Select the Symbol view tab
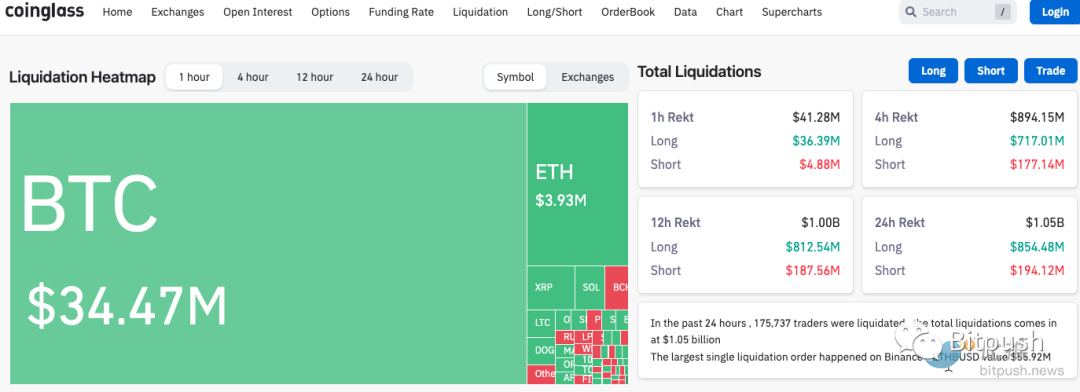1080x392 pixels. tap(515, 77)
